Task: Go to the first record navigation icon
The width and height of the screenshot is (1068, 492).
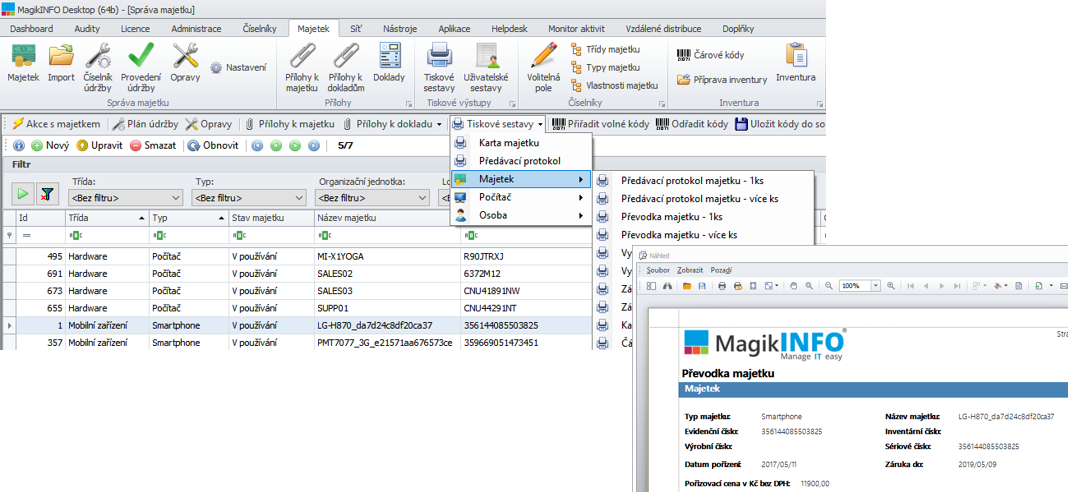Action: coord(257,145)
